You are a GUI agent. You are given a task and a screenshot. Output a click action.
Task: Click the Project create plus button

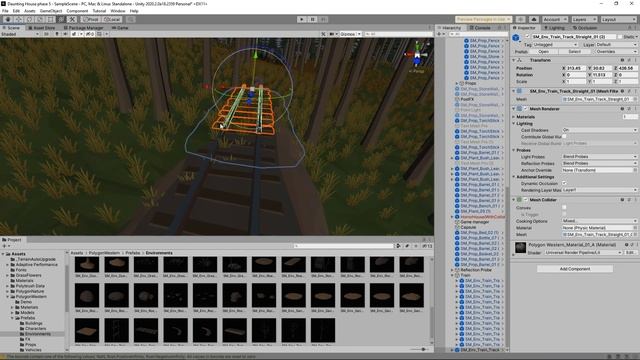[5, 246]
